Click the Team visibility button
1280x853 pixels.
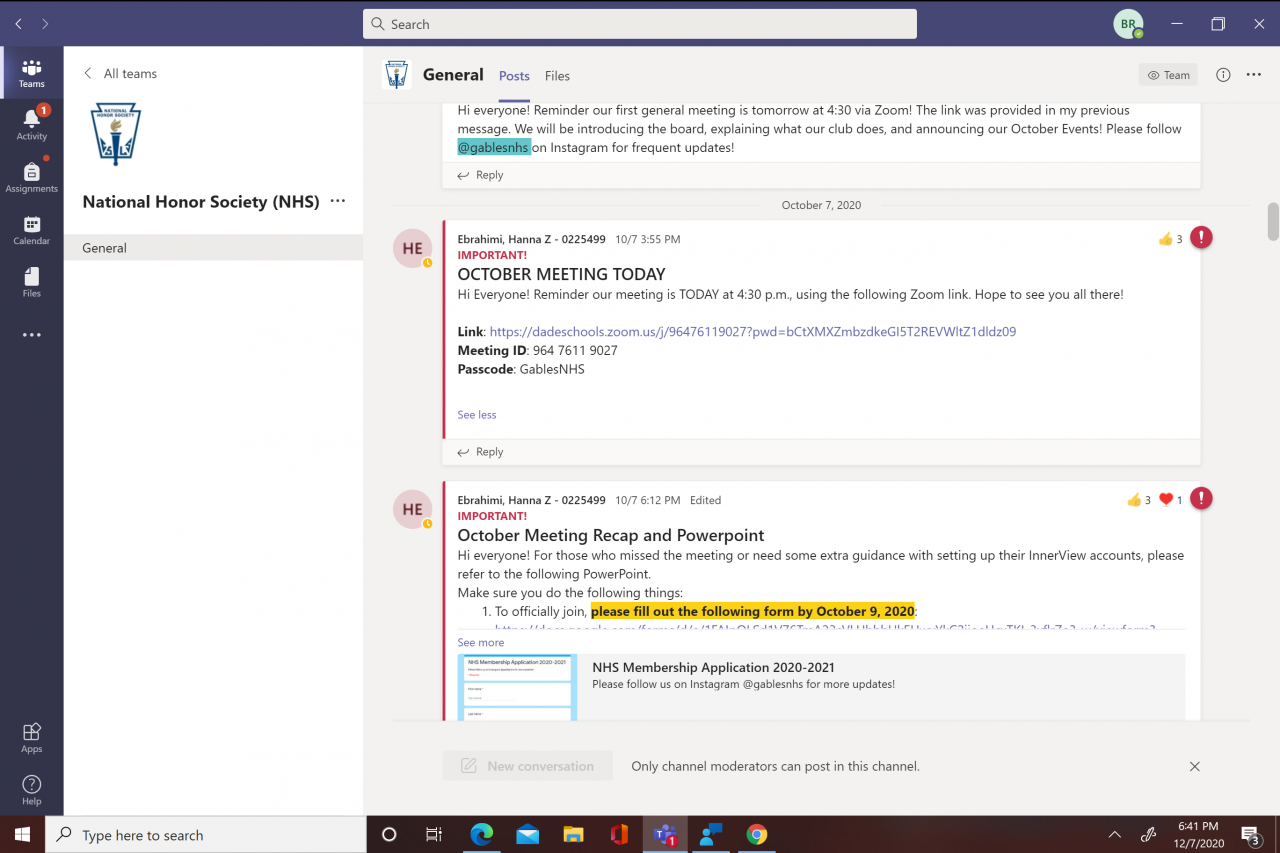(x=1167, y=75)
